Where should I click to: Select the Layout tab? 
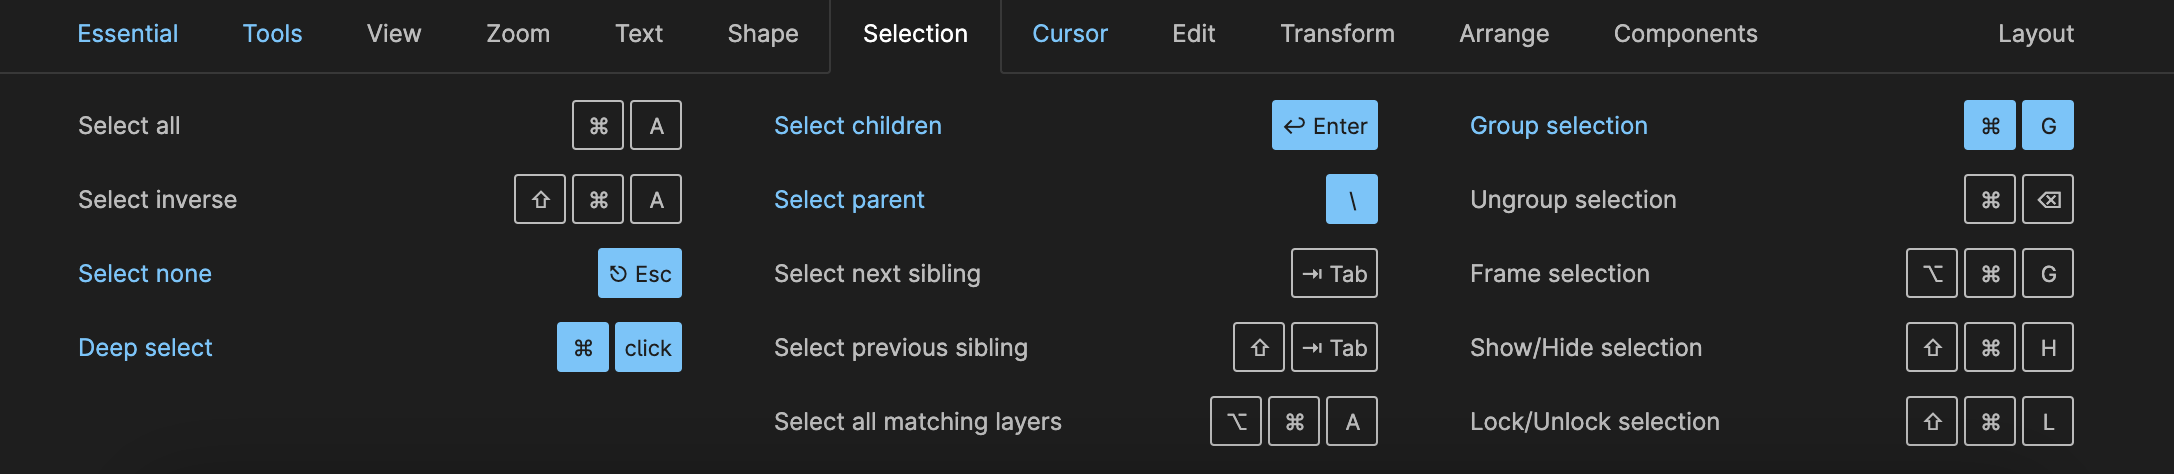[2036, 34]
